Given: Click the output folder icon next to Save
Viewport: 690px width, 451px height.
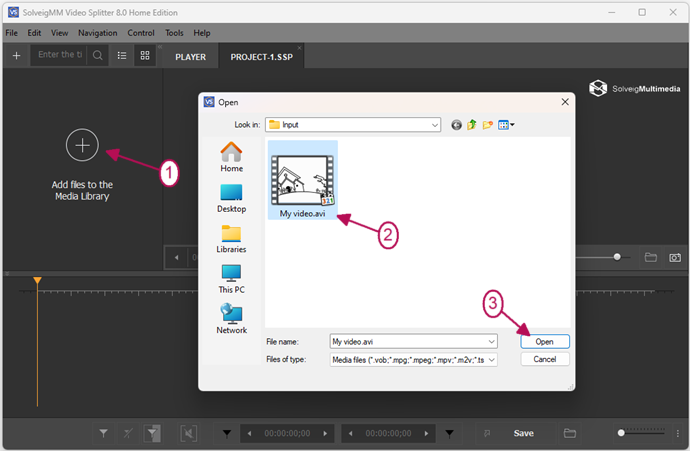Looking at the screenshot, I should click(x=569, y=433).
